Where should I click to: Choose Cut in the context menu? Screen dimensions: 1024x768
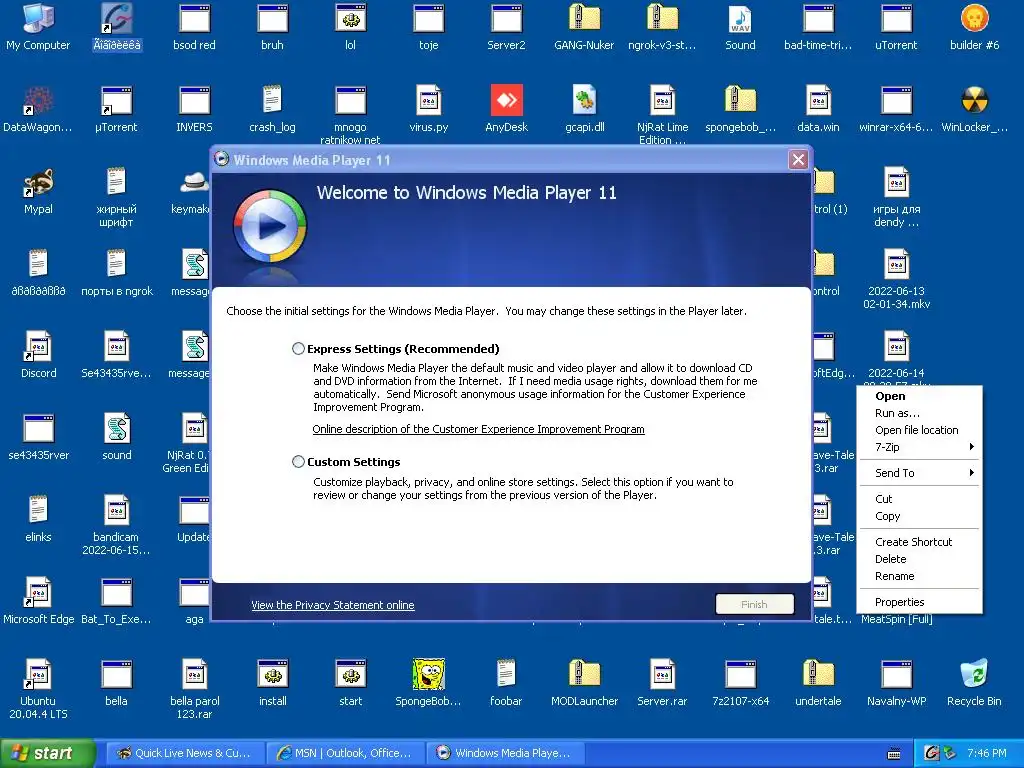click(920, 499)
